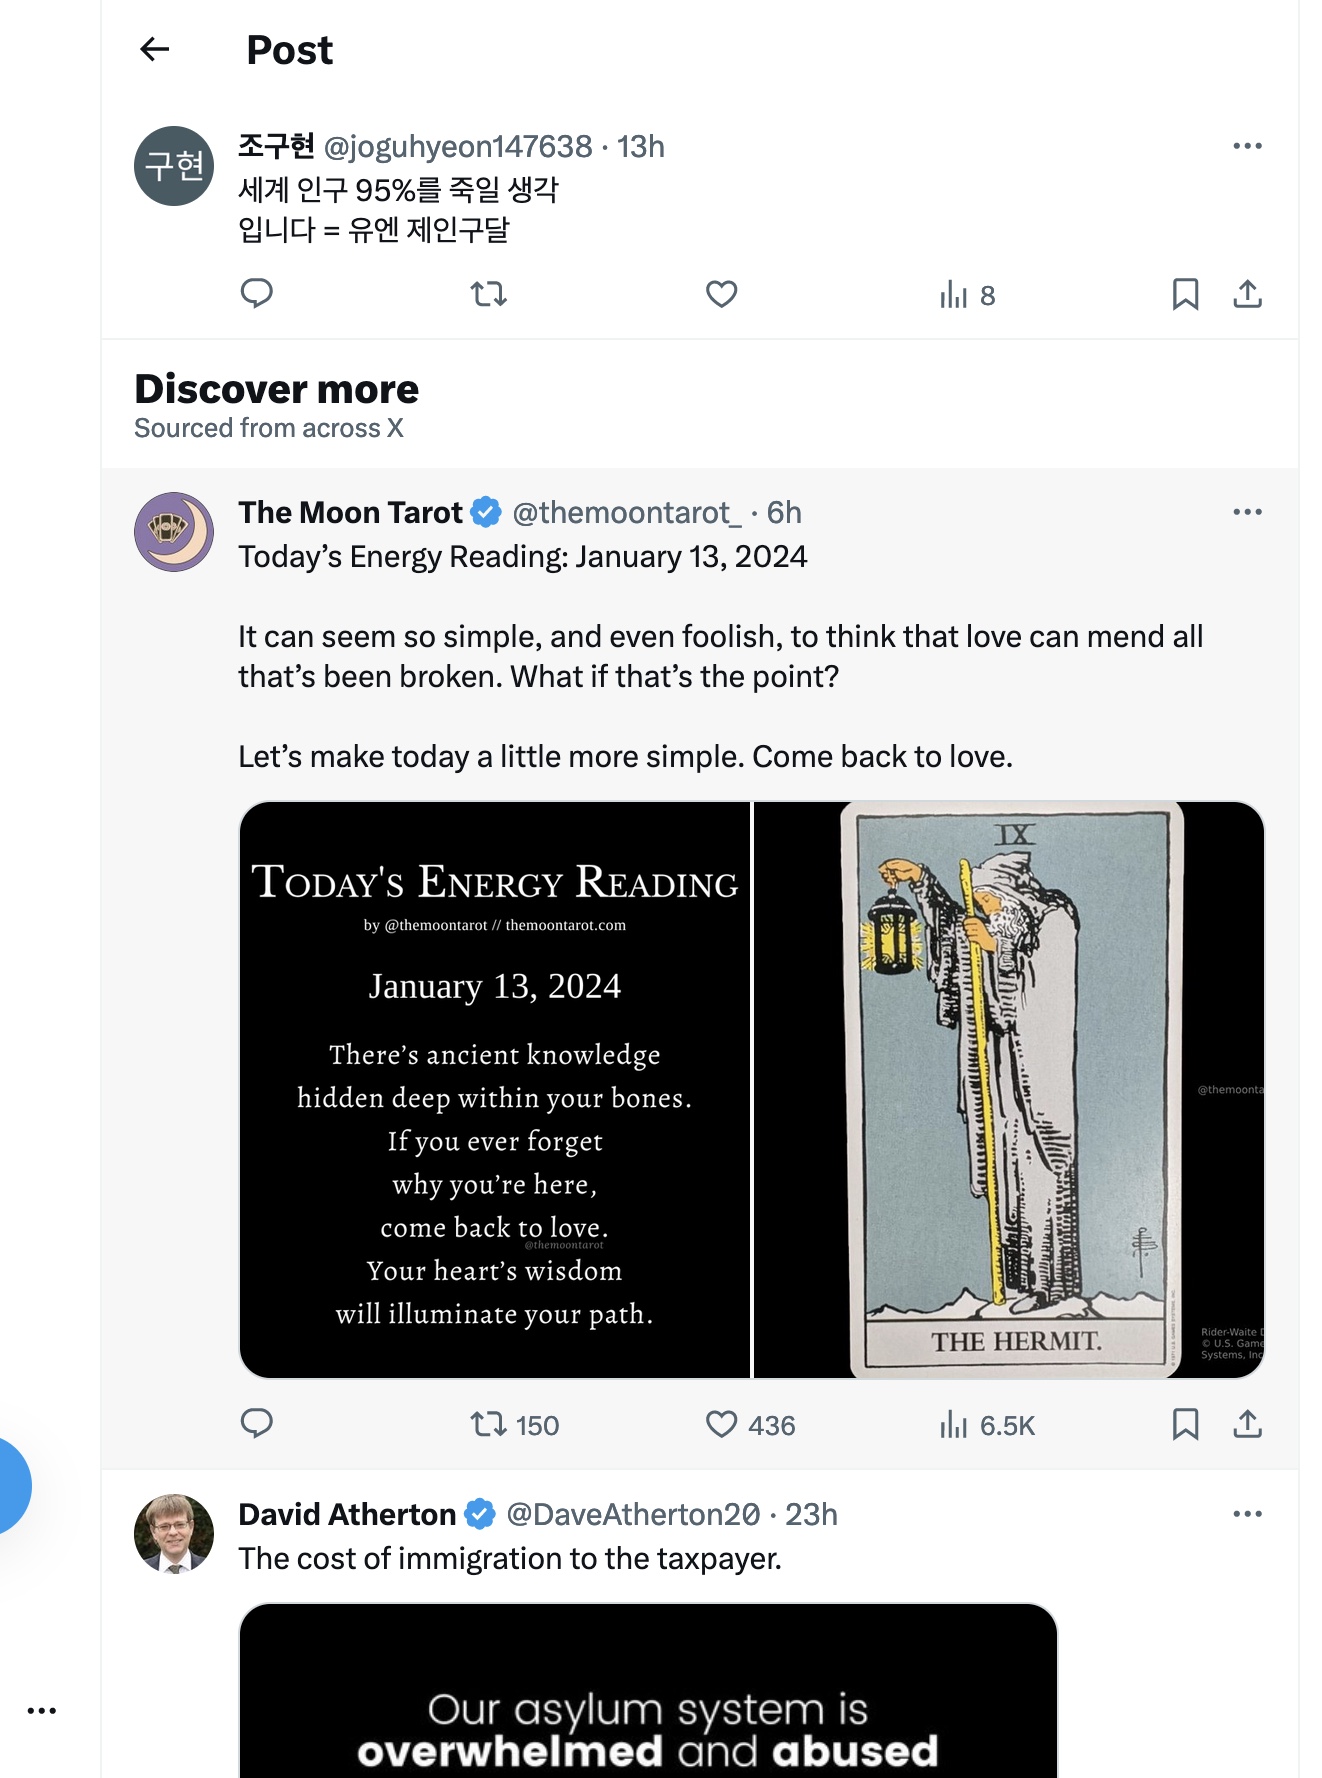Open more options on the 조구현 post
Image resolution: width=1322 pixels, height=1778 pixels.
tap(1247, 146)
